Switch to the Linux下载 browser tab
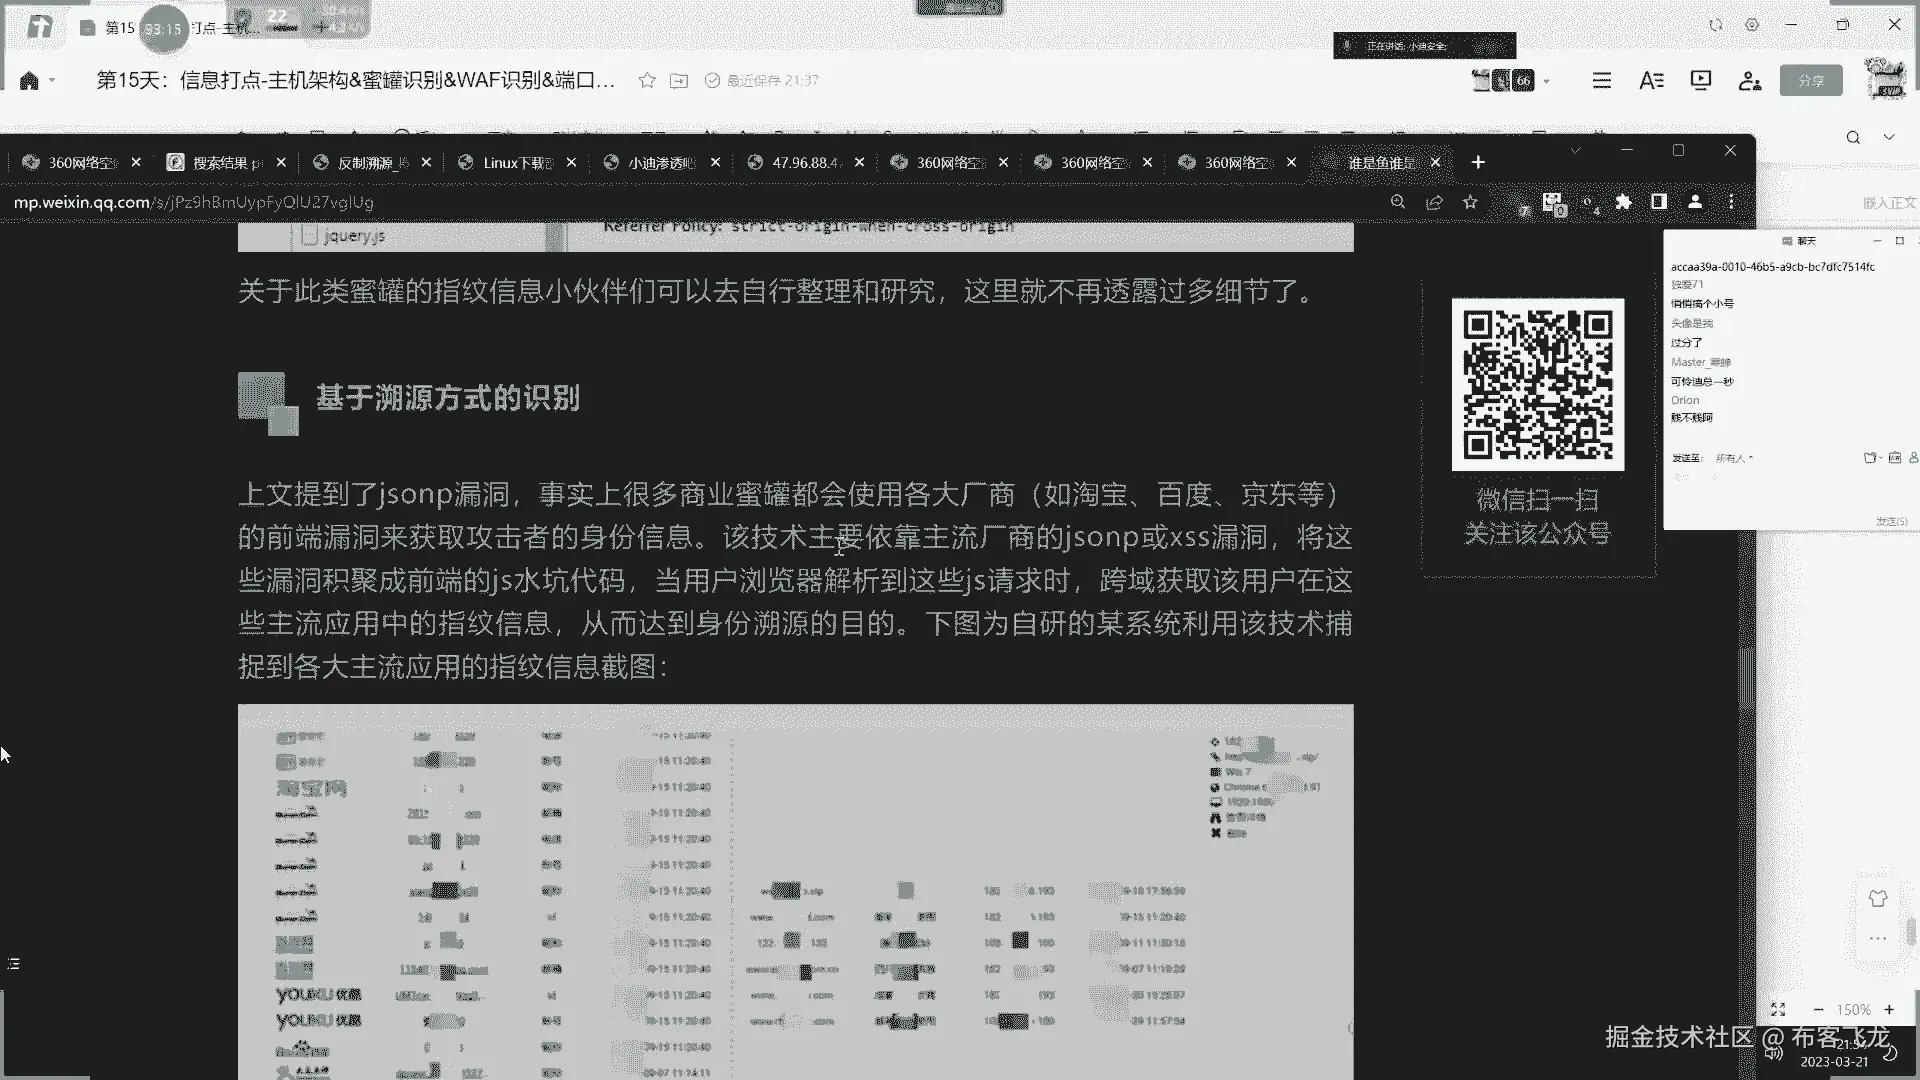This screenshot has height=1080, width=1920. 516,163
